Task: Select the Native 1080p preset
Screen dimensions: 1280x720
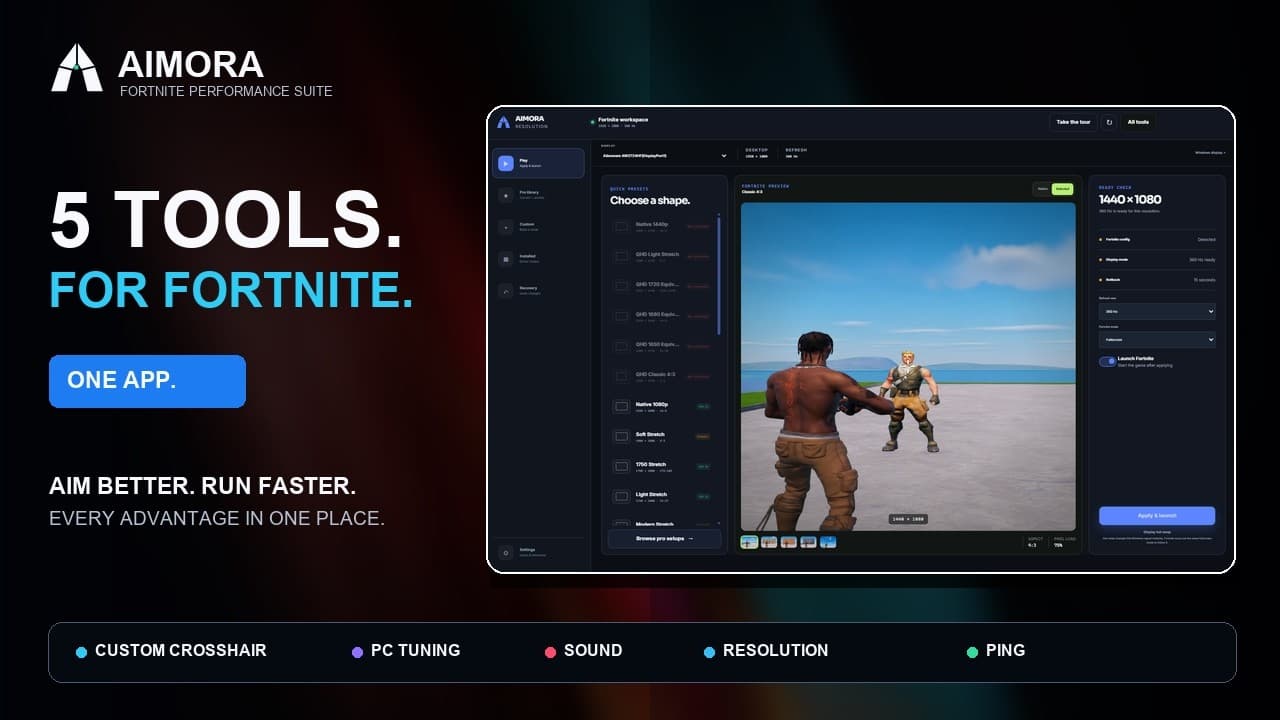Action: point(661,406)
